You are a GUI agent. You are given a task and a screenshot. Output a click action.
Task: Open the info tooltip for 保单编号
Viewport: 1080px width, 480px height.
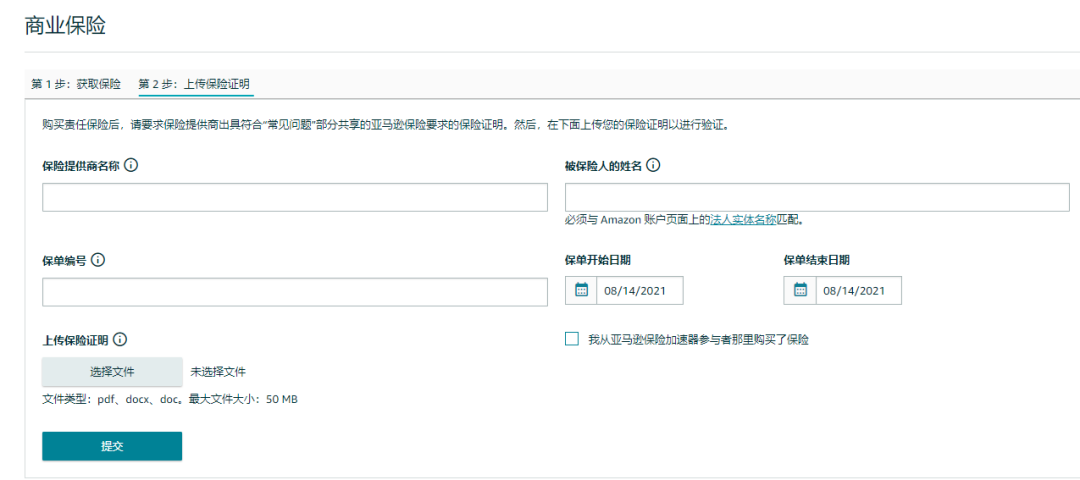pos(98,260)
